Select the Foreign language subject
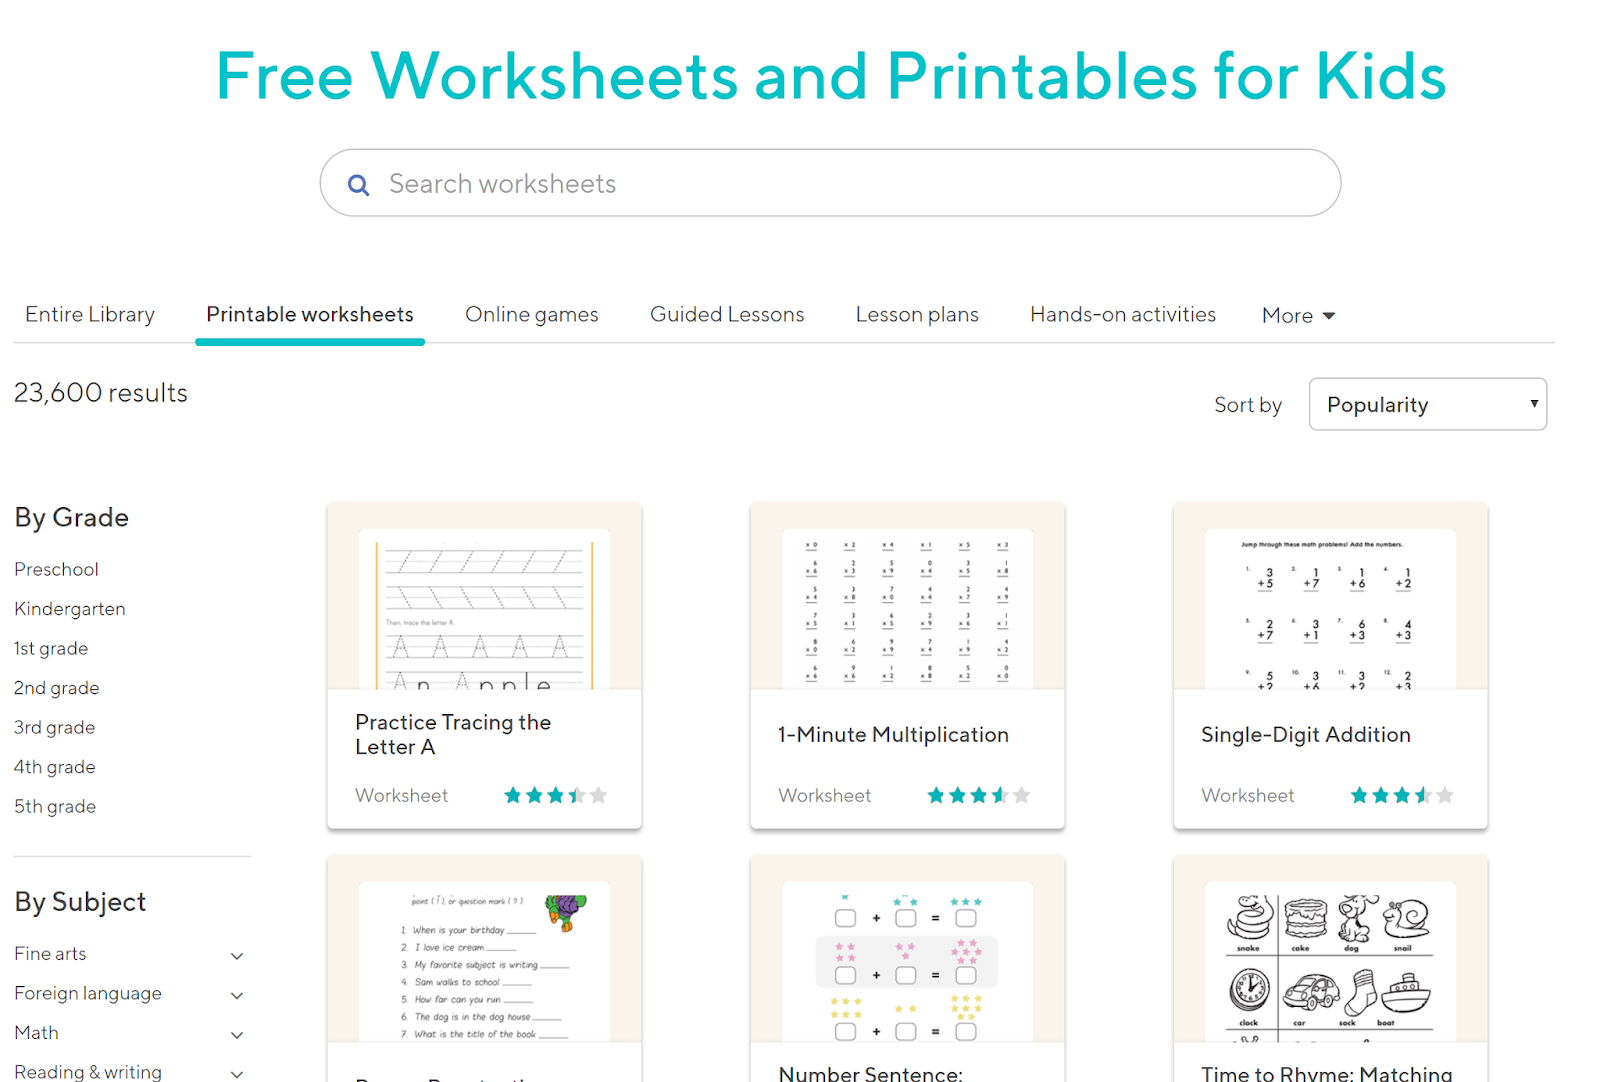 click(88, 993)
